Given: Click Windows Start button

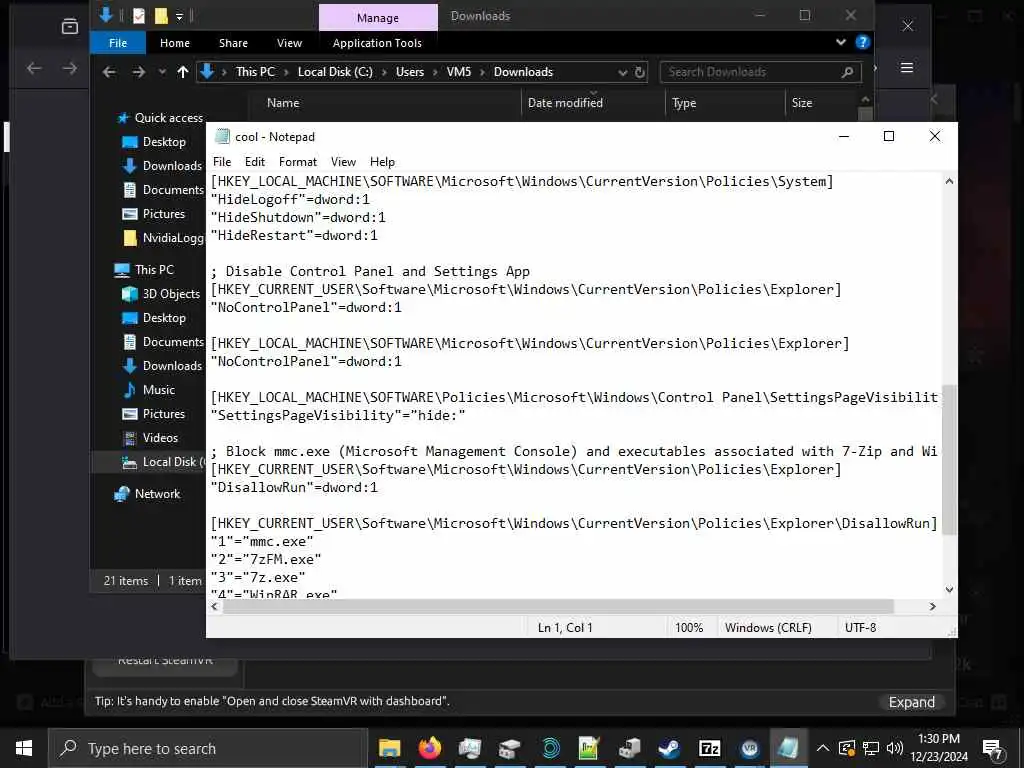Looking at the screenshot, I should (24, 748).
